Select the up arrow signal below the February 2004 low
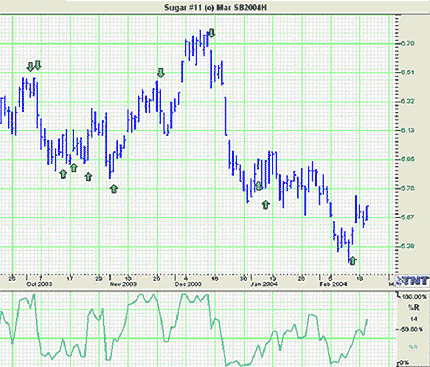Viewport: 430px width, 367px height. click(x=352, y=260)
